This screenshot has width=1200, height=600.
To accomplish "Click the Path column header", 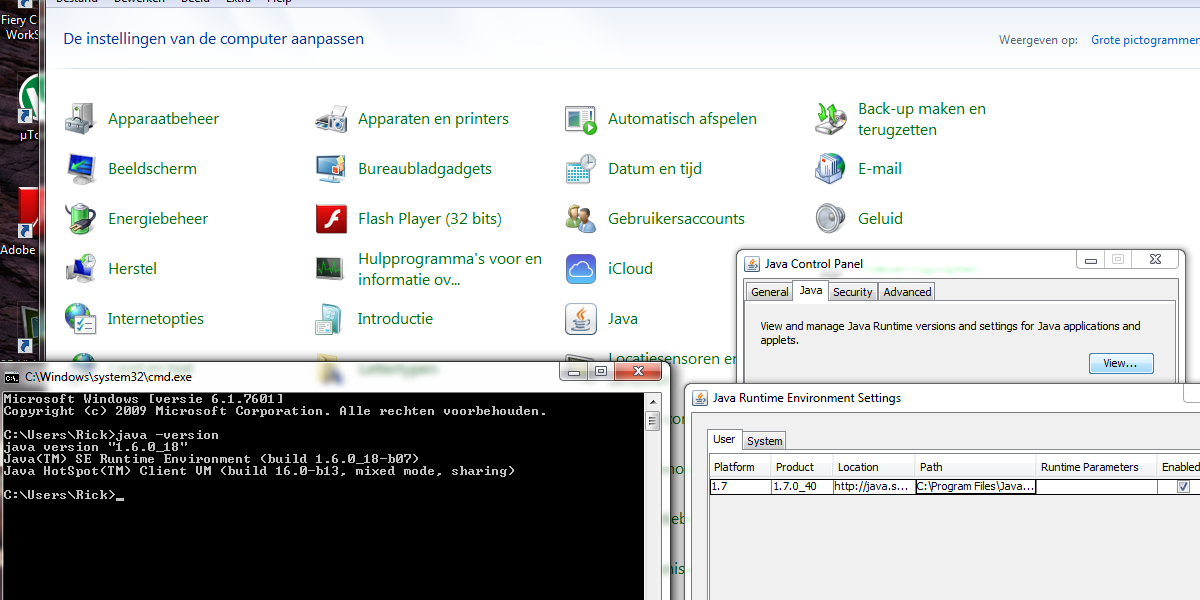I will coord(975,467).
